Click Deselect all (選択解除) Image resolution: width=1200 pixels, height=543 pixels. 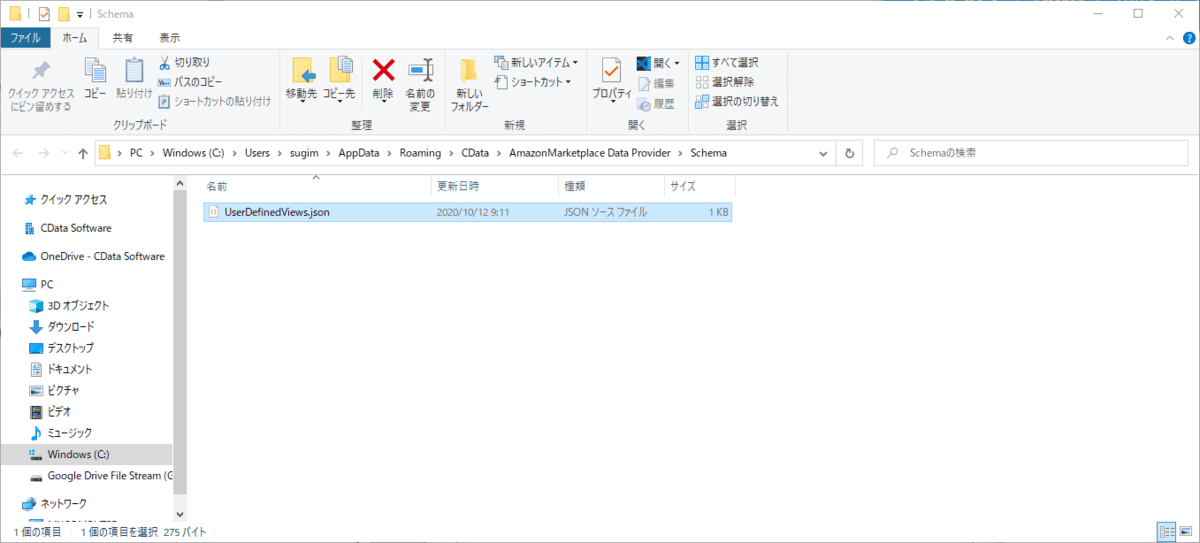725,82
